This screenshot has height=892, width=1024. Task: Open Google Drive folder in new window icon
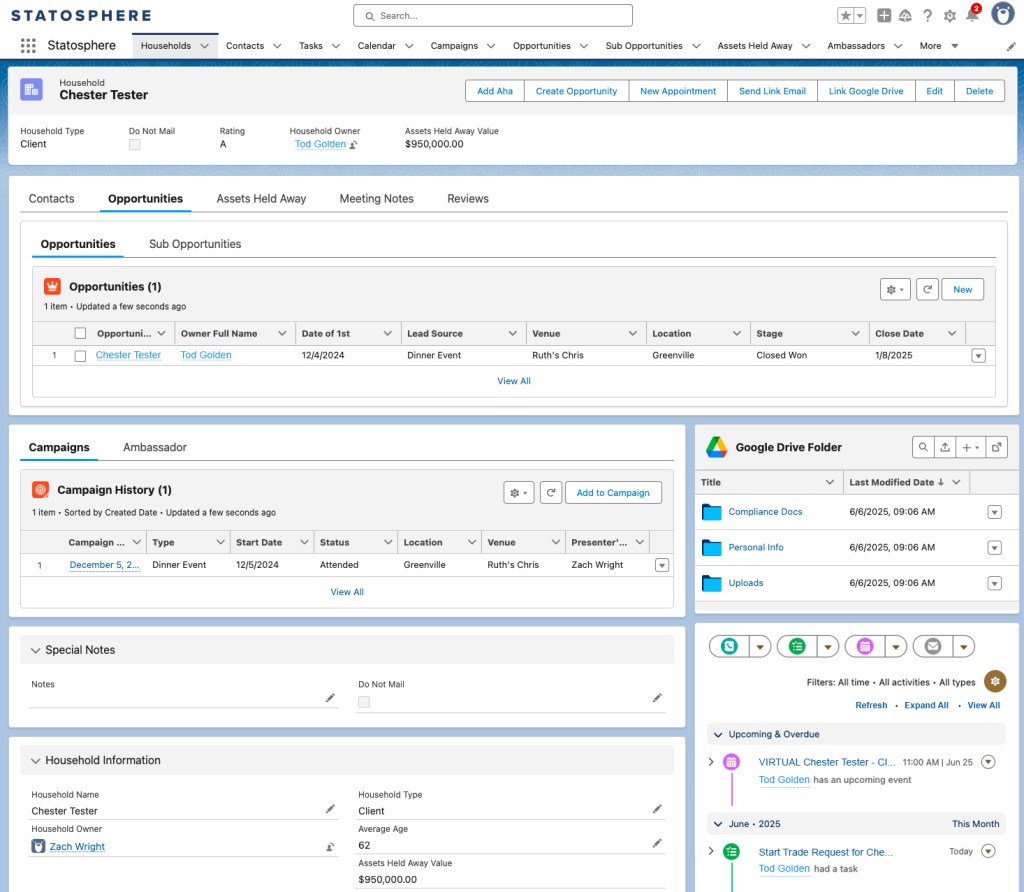point(996,447)
